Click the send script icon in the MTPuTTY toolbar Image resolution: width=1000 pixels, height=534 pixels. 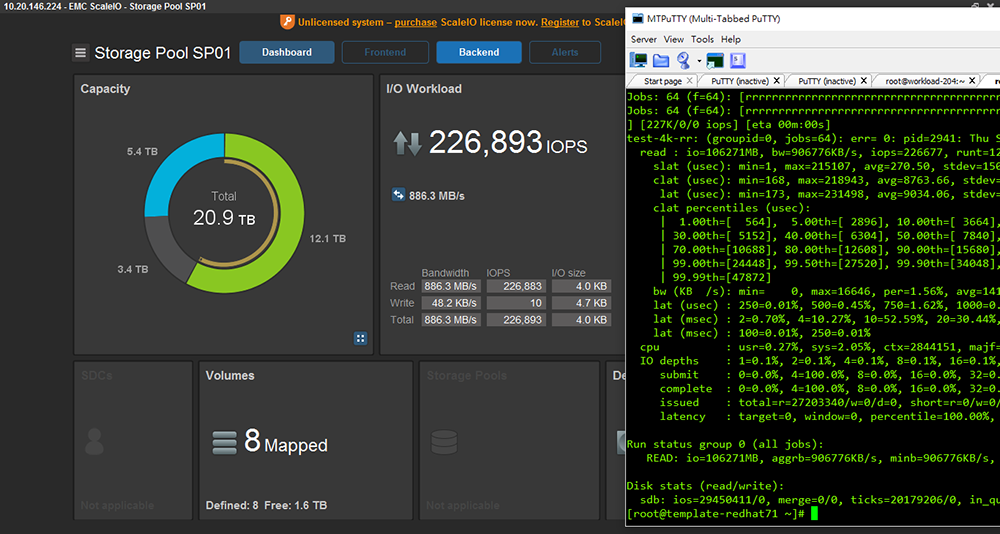click(x=738, y=61)
